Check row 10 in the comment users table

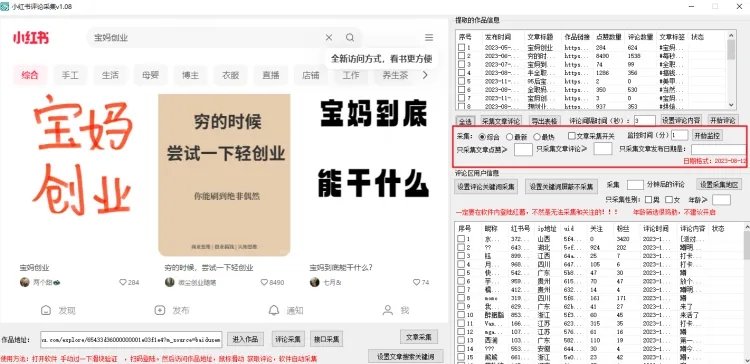point(461,315)
